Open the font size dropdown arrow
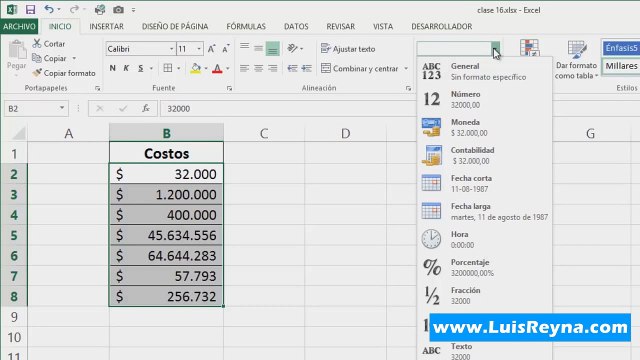This screenshot has width=640, height=360. 199,49
